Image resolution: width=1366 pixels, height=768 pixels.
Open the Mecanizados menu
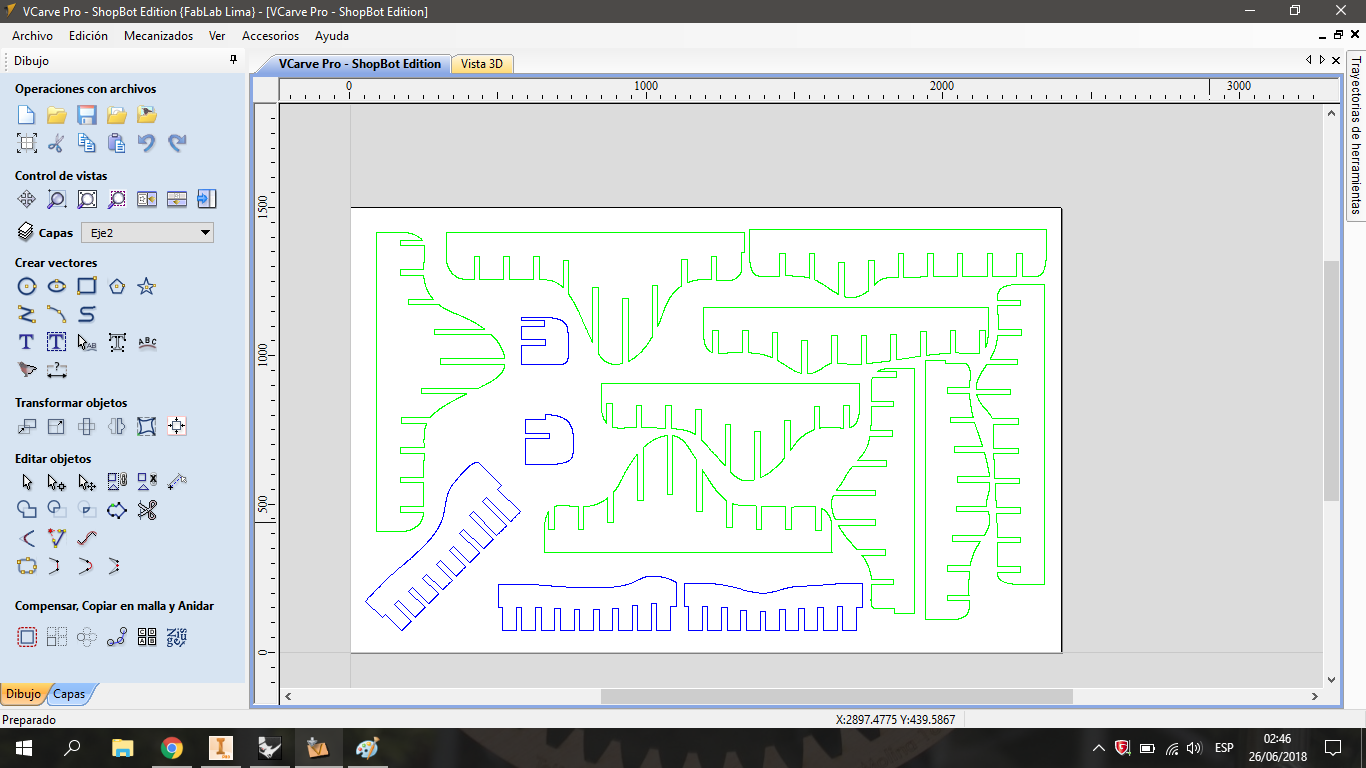pos(158,35)
